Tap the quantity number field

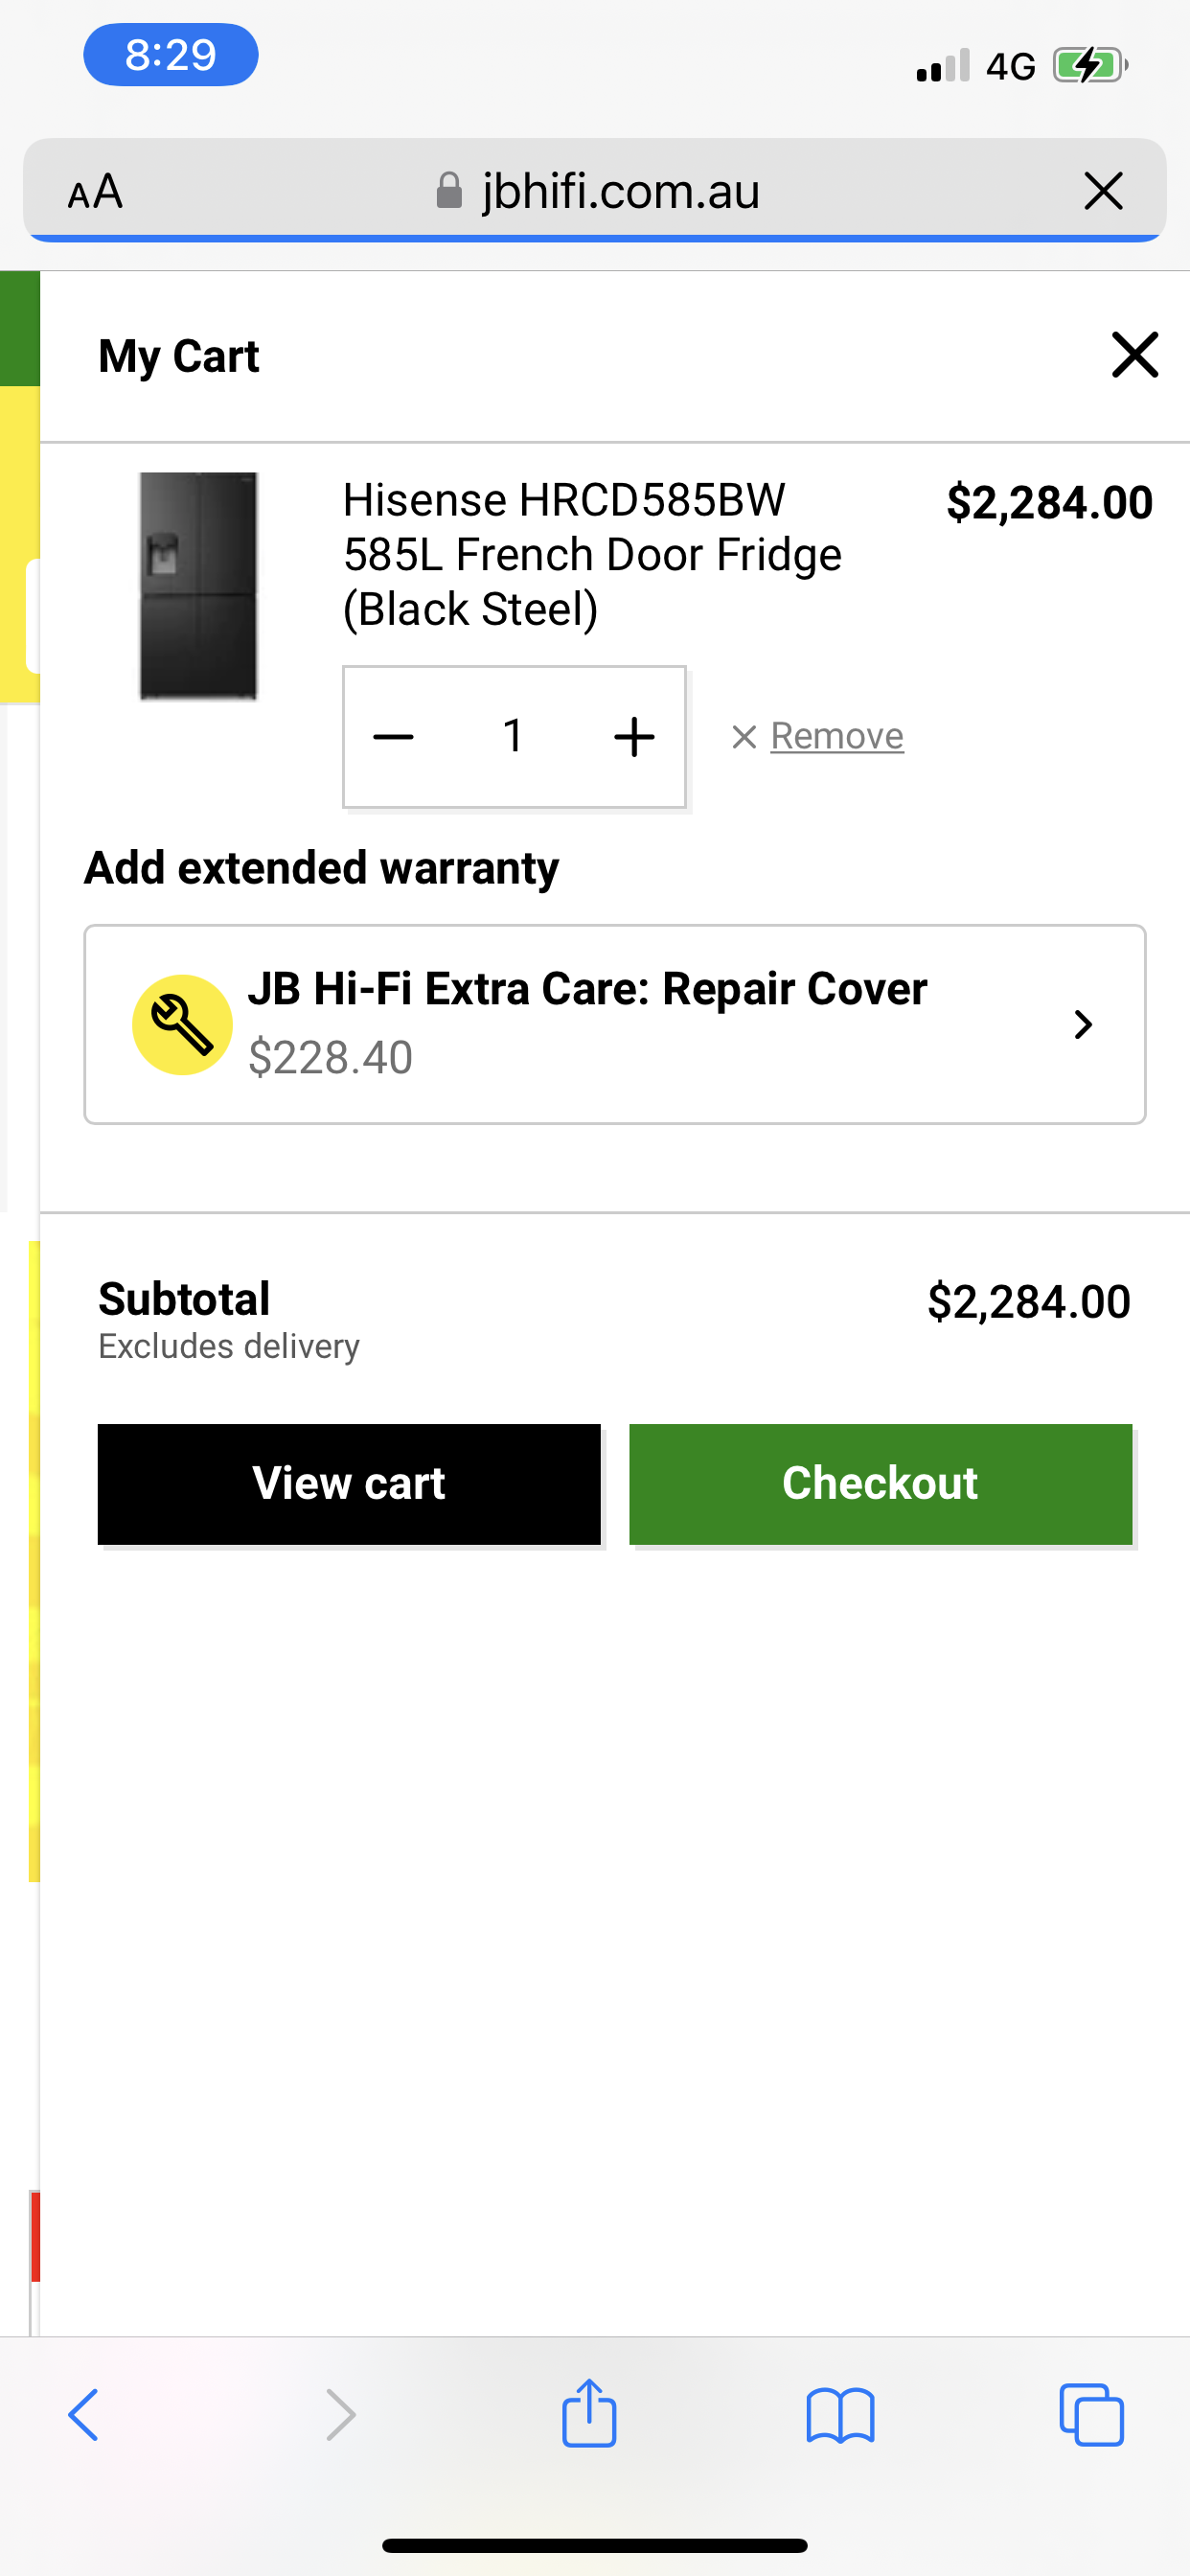click(x=513, y=737)
